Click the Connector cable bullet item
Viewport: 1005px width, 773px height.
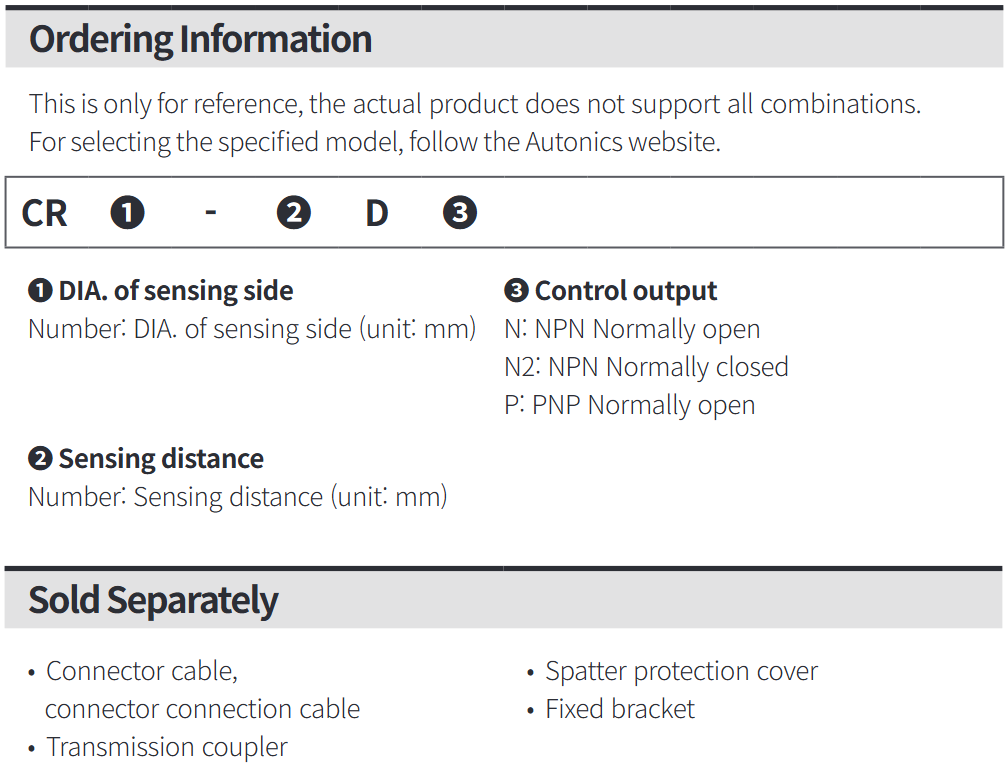click(203, 690)
